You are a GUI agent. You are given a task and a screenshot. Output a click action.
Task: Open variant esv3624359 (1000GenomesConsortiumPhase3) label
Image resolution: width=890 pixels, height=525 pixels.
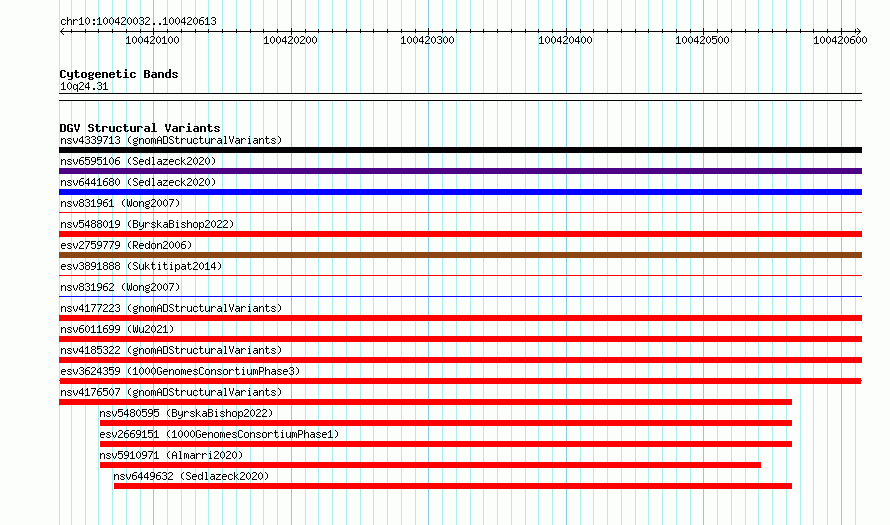click(x=180, y=371)
